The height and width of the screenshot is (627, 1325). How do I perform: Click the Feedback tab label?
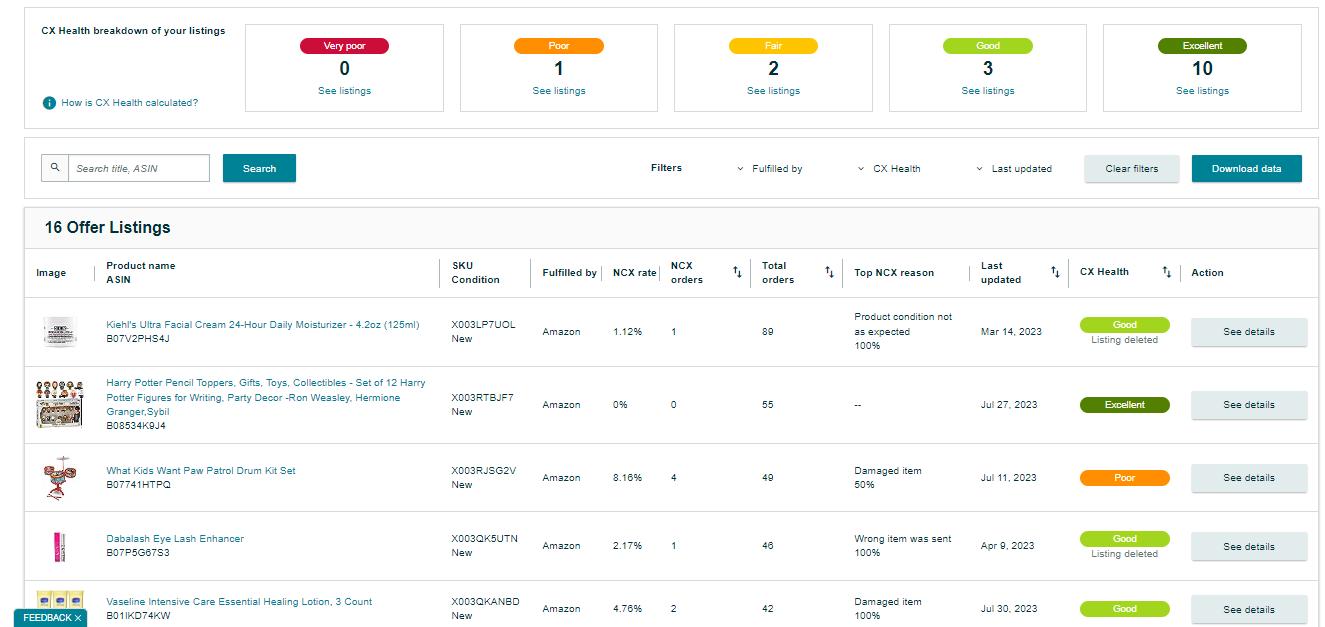tap(48, 618)
